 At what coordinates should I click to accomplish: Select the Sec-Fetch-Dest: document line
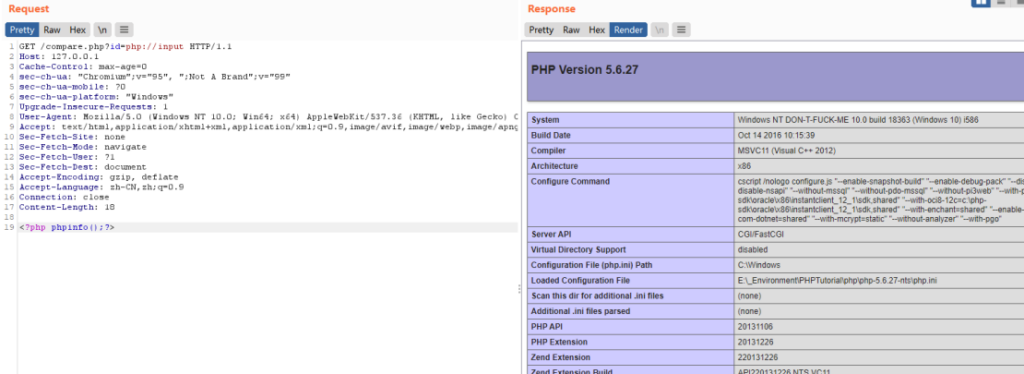point(83,167)
